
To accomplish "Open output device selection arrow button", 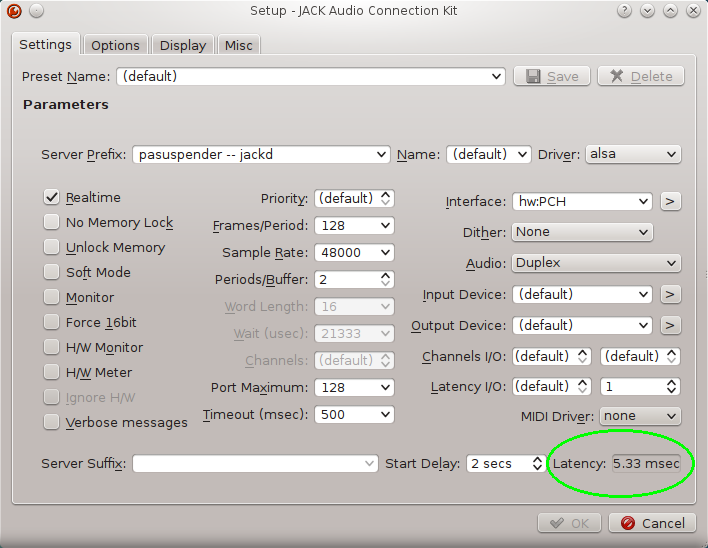I will (670, 325).
